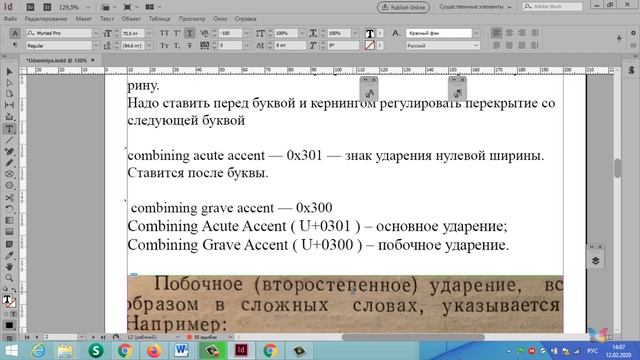This screenshot has height=360, width=640.
Task: Open the workspace switcher dropdown
Action: click(475, 7)
